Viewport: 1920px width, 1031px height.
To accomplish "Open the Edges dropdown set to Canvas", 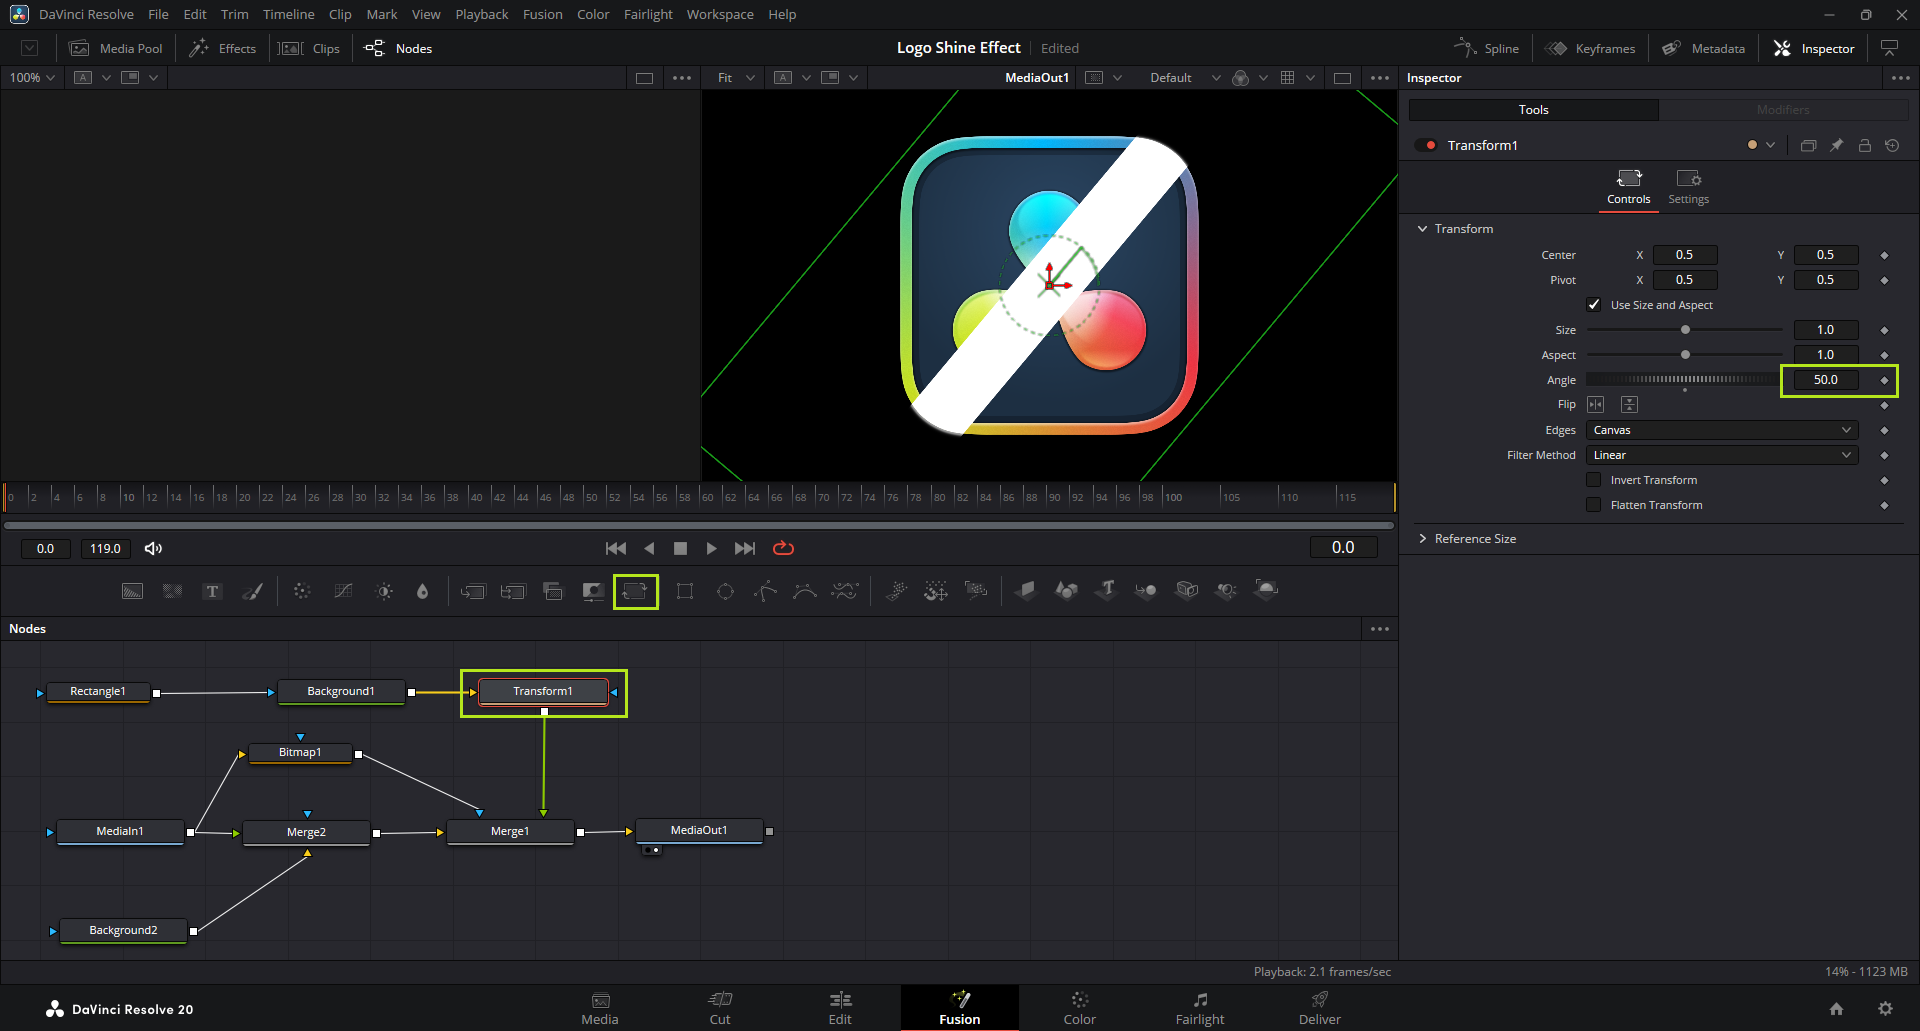I will click(x=1721, y=430).
